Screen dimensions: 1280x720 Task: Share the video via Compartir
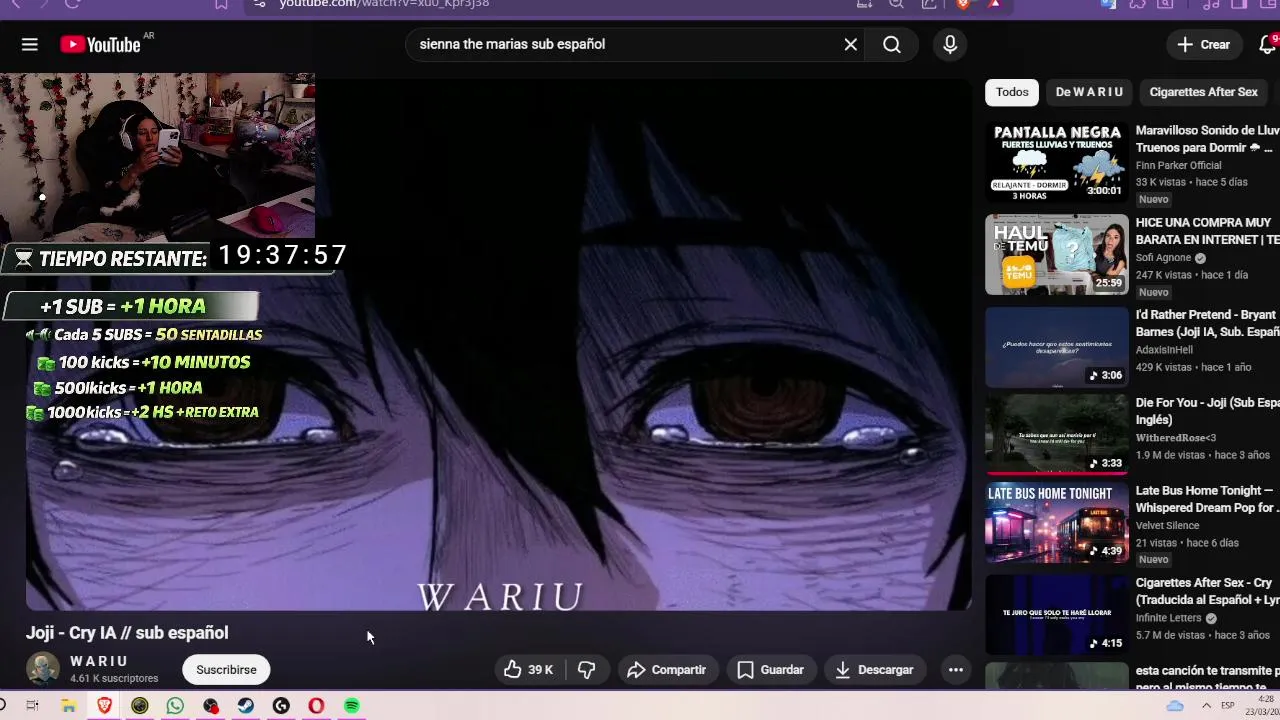666,670
